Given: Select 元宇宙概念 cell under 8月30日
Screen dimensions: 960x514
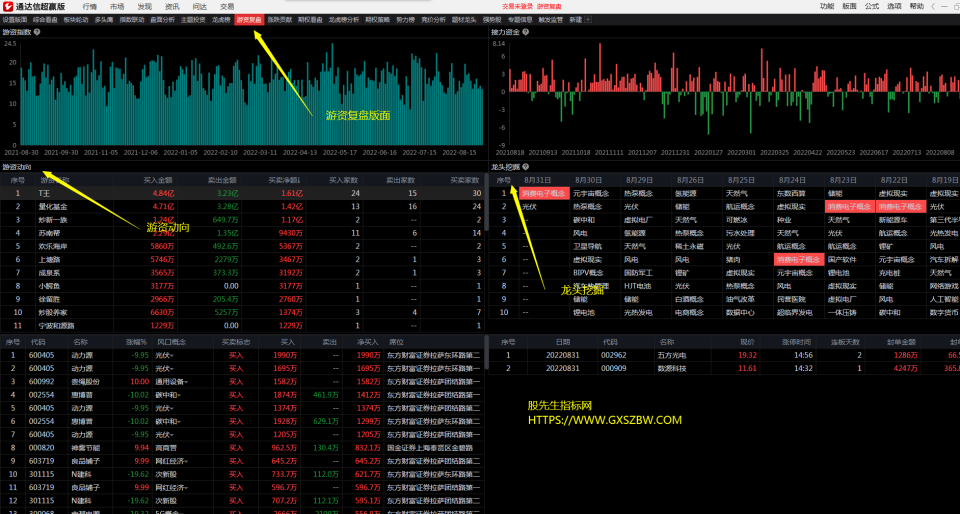Looking at the screenshot, I should coord(590,193).
